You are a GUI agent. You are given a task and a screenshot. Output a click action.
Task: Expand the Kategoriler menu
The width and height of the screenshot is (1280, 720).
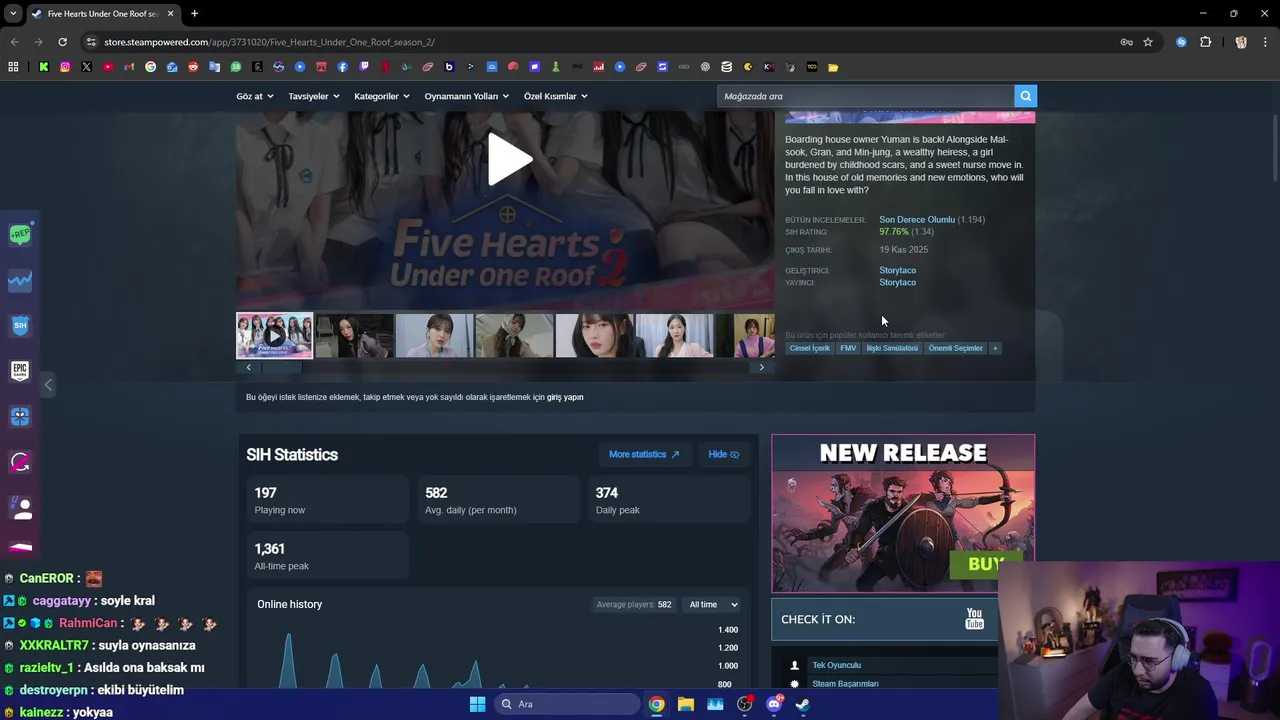(x=382, y=96)
